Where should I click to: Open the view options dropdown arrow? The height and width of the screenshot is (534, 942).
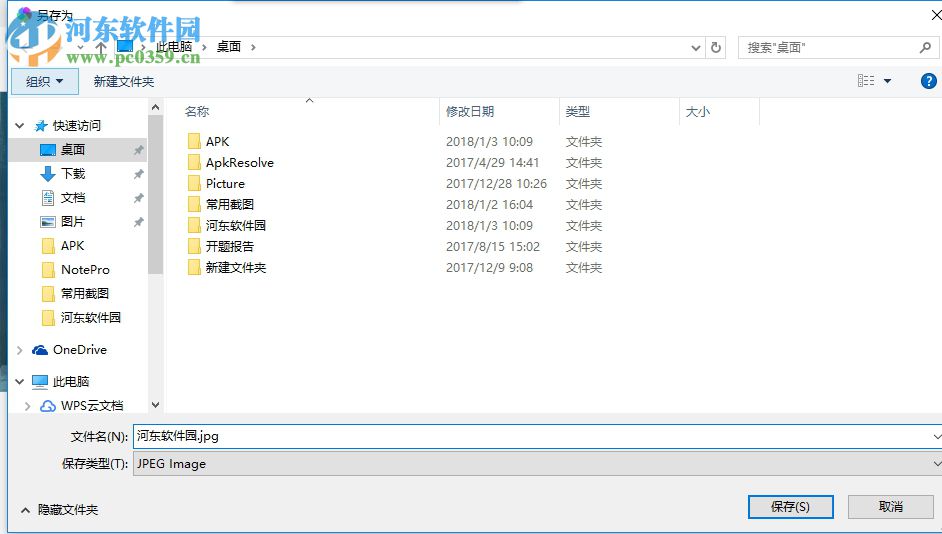[x=887, y=80]
